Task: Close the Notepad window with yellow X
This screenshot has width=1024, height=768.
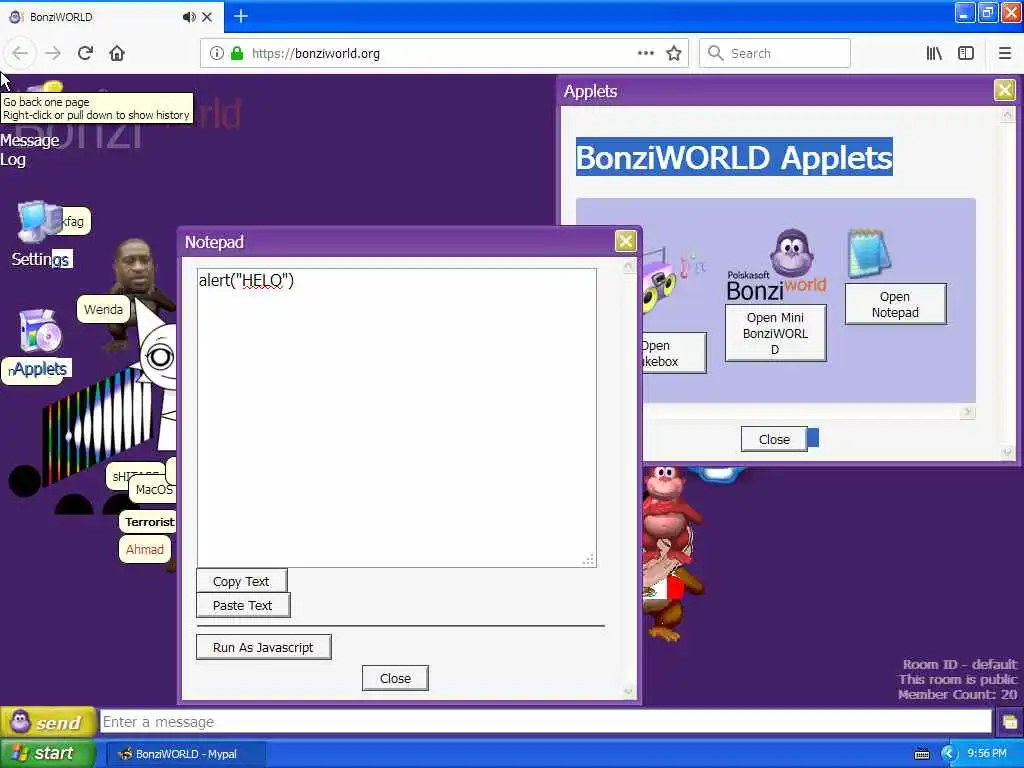Action: [x=626, y=242]
